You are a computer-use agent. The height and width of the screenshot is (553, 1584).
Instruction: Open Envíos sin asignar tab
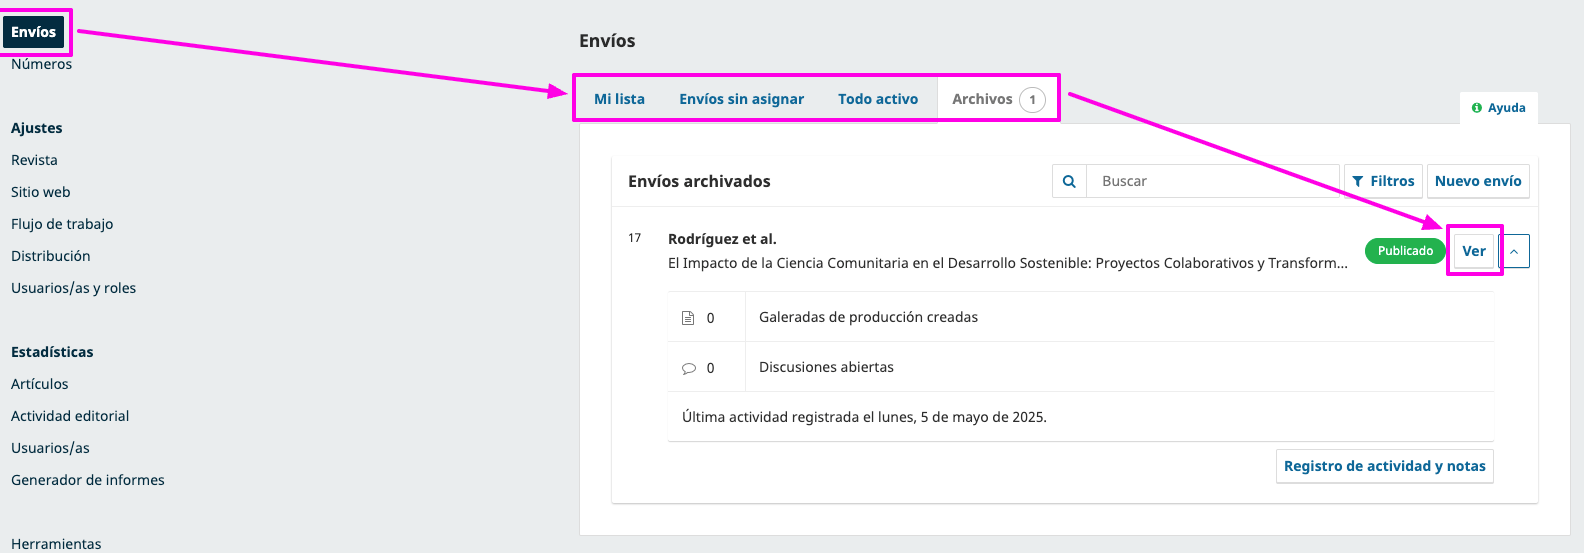[x=741, y=99]
